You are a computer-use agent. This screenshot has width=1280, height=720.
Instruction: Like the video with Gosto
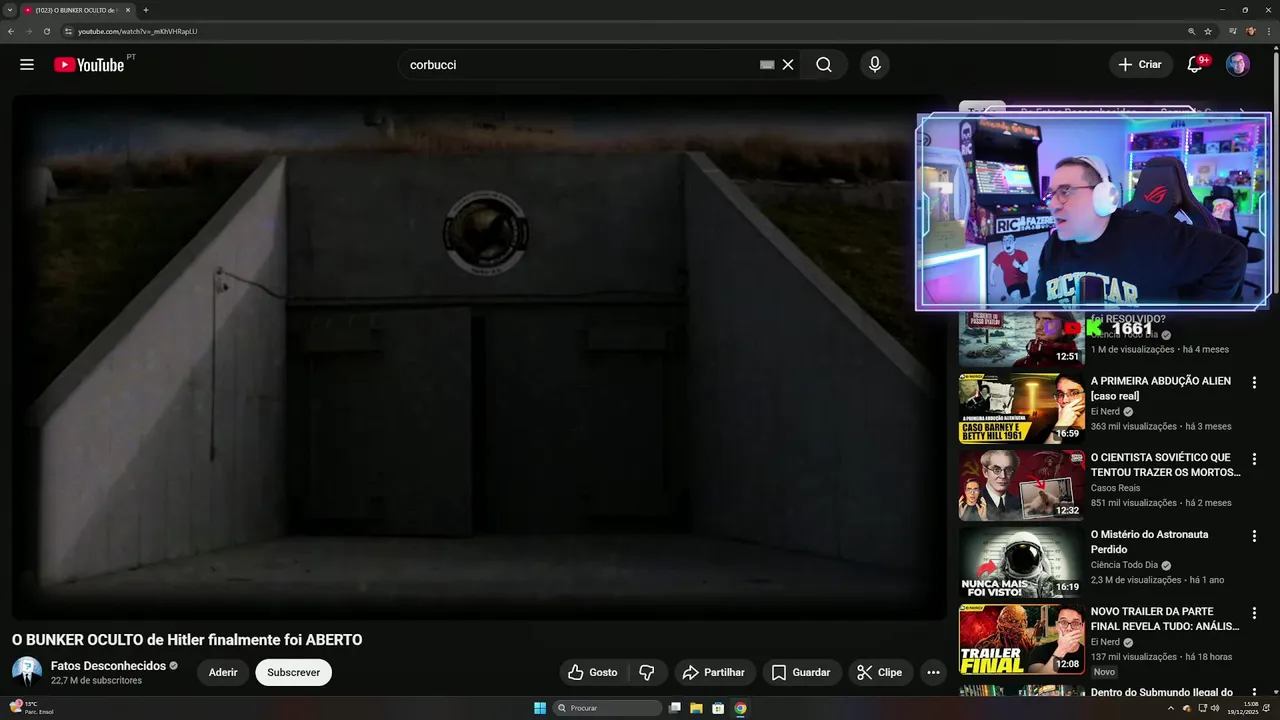tap(593, 672)
